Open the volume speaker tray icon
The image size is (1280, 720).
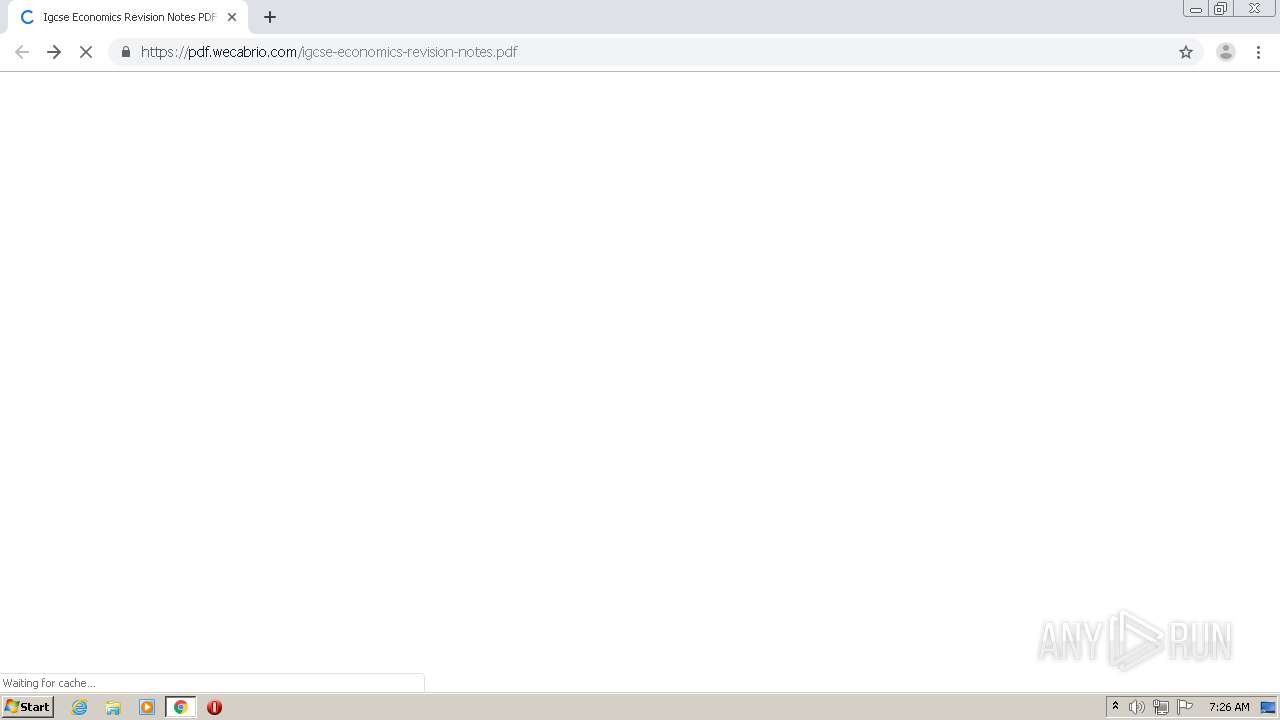click(1137, 707)
